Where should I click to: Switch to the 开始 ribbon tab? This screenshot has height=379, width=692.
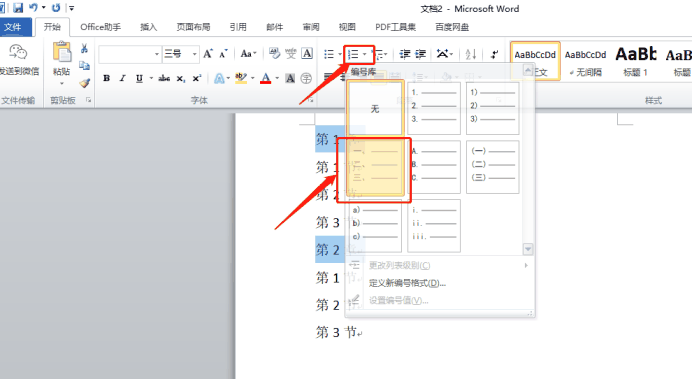pos(52,27)
